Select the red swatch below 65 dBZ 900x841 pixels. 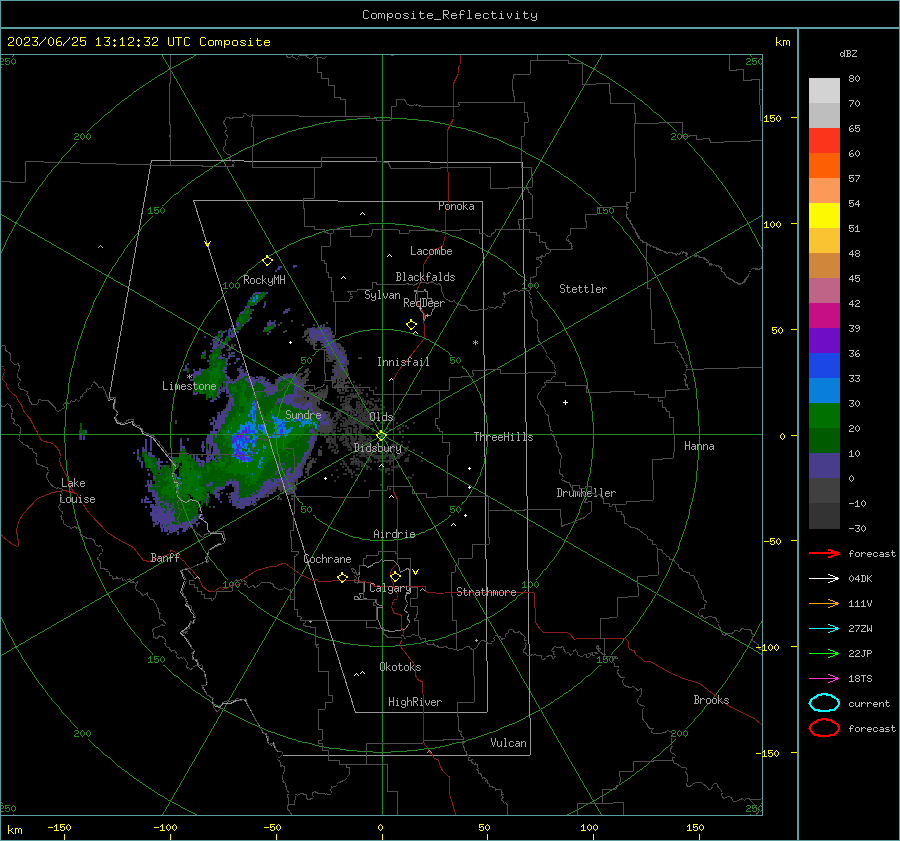(824, 140)
